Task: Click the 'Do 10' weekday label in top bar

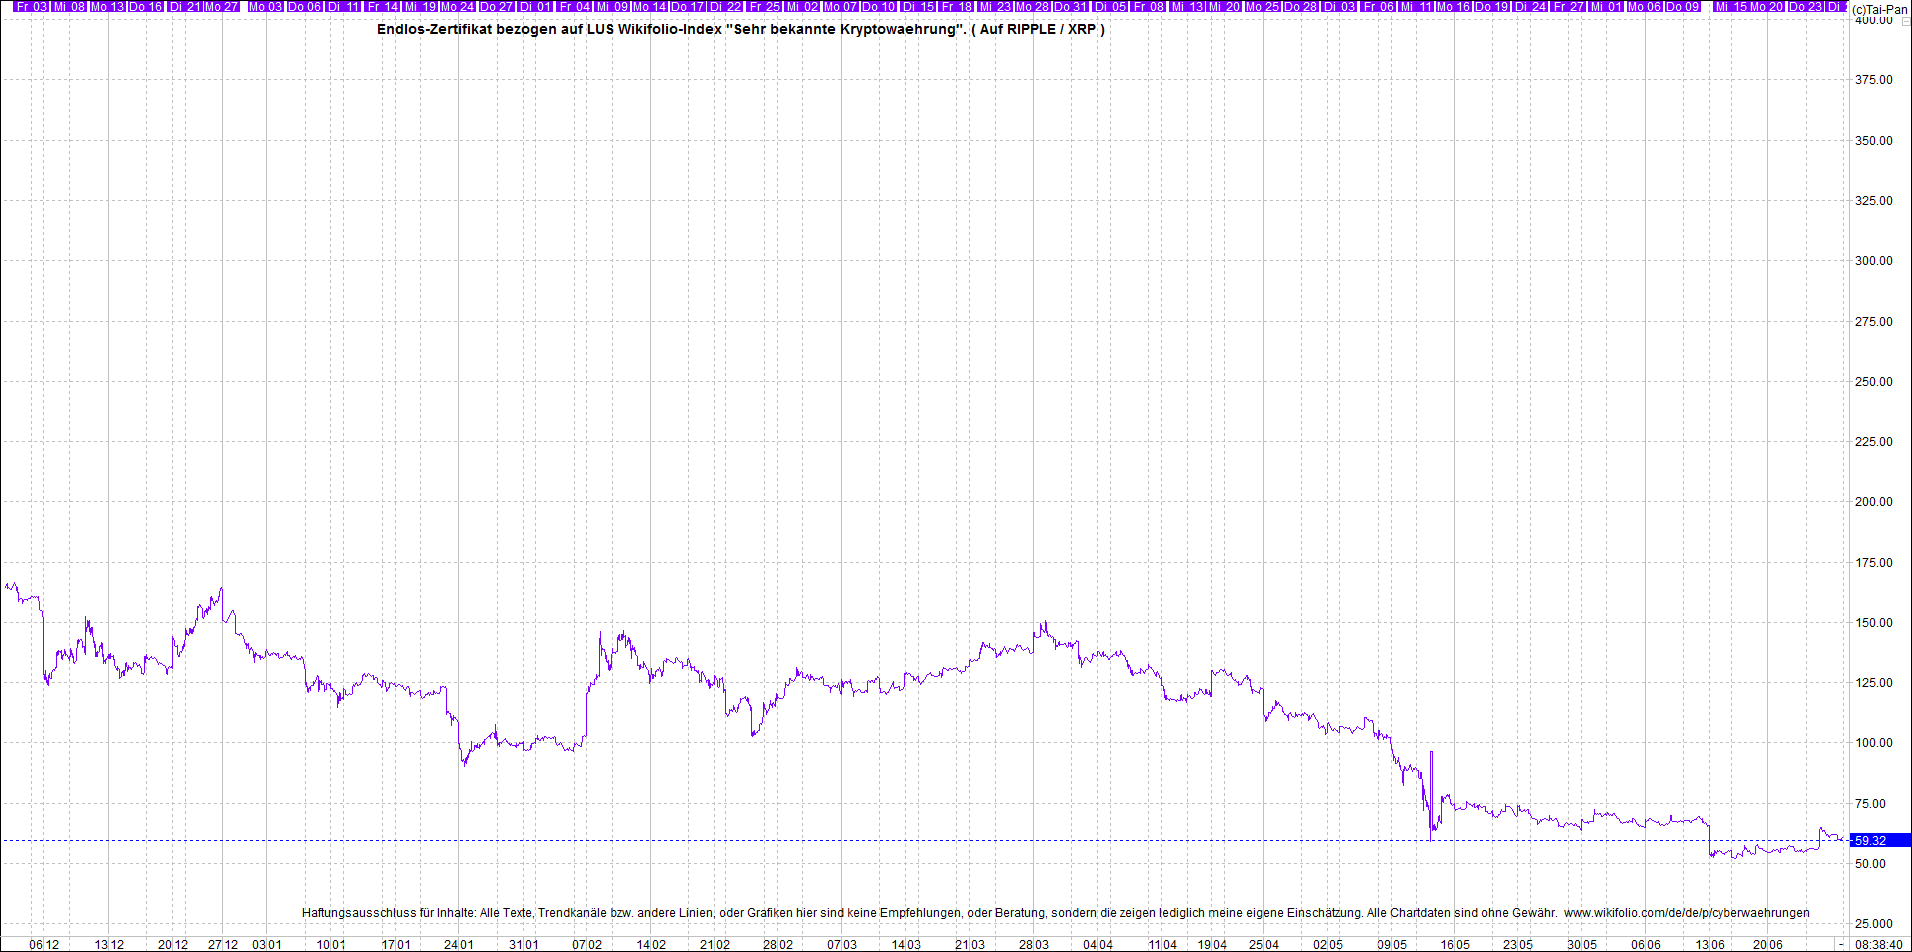Action: click(x=880, y=7)
